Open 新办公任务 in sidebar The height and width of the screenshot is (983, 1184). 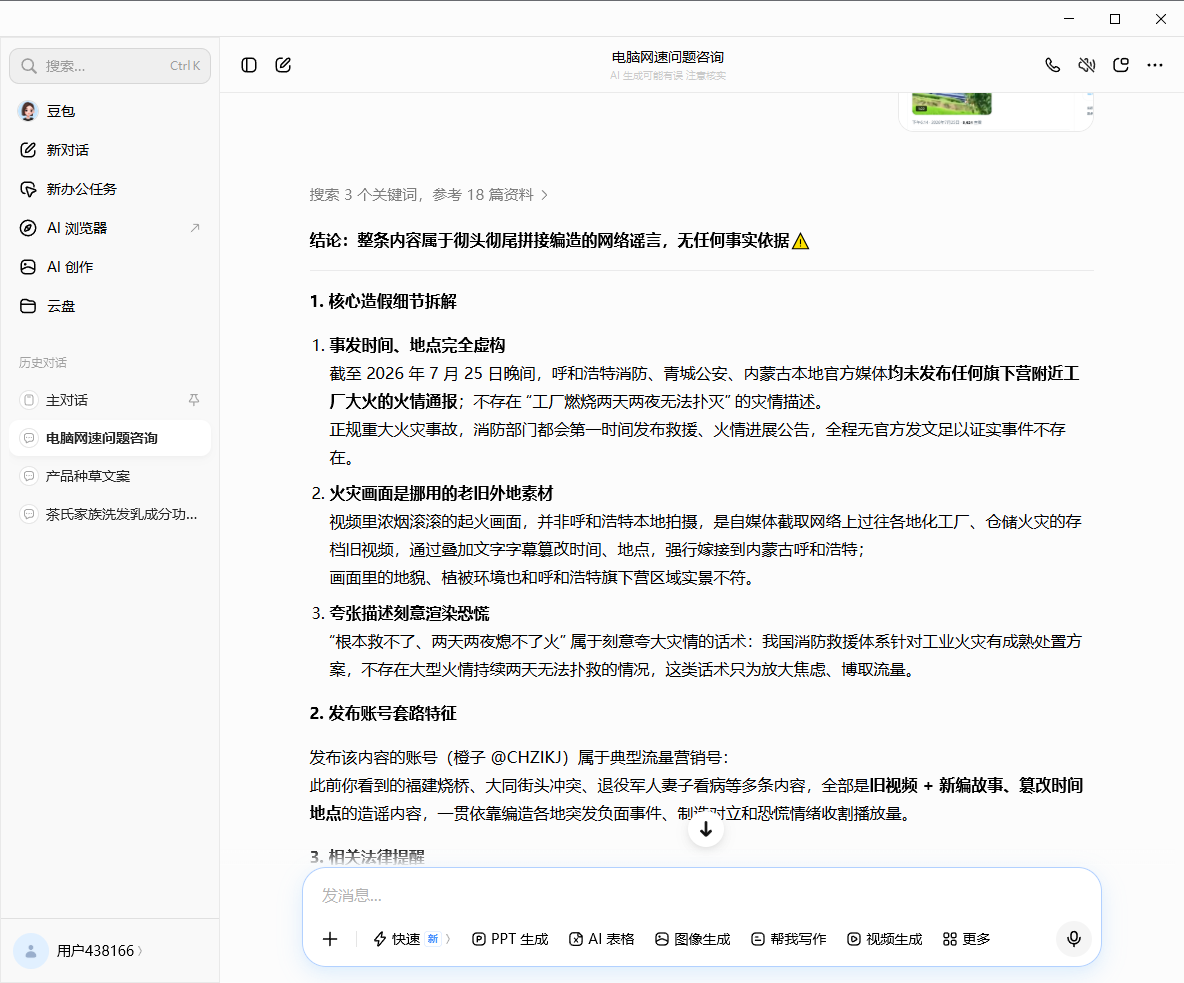pos(110,189)
